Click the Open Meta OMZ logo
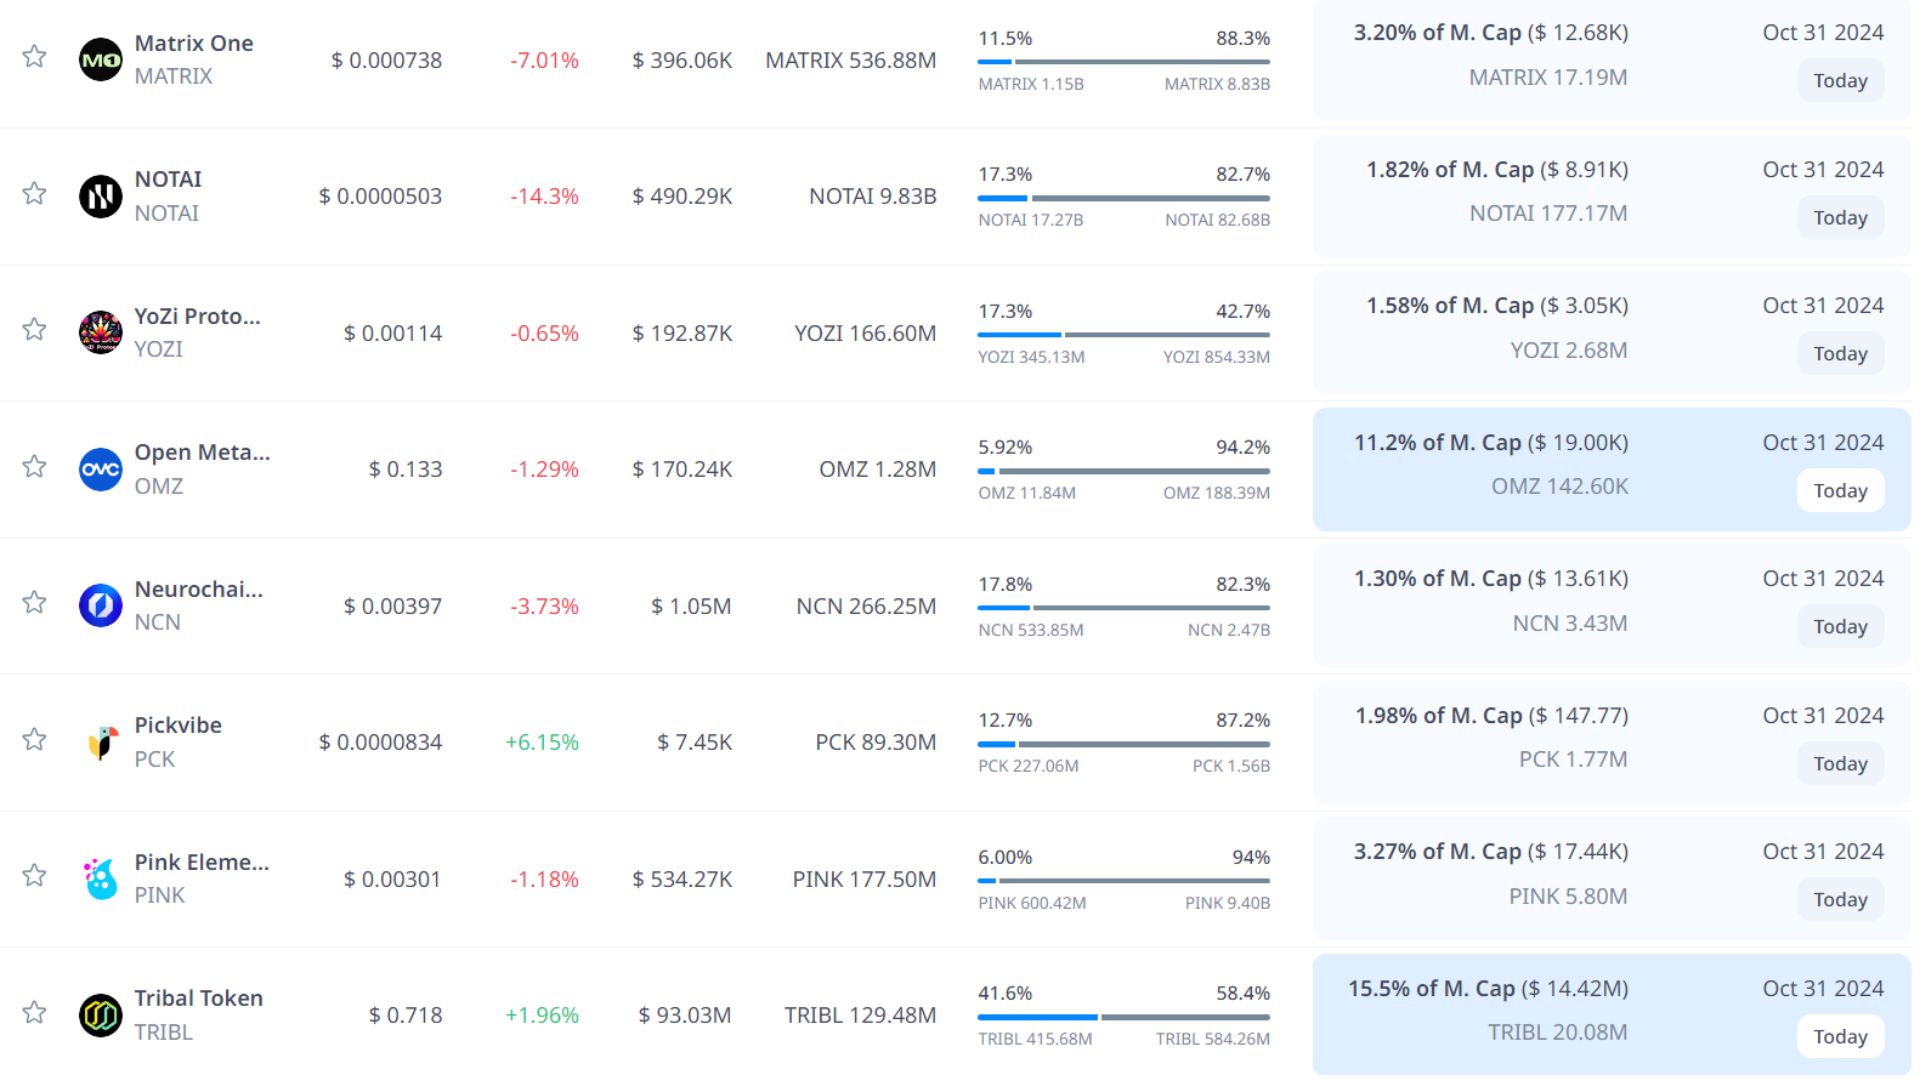 pyautogui.click(x=100, y=469)
